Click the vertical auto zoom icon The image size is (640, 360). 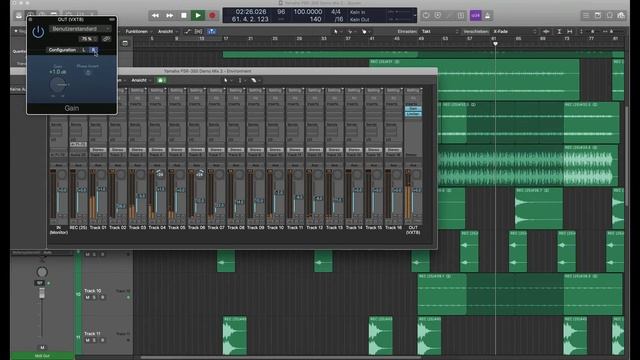pos(560,31)
